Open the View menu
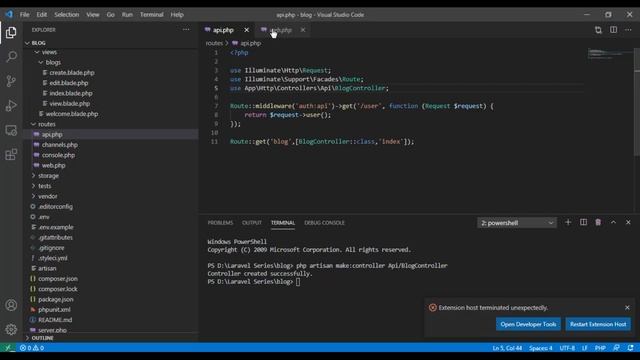This screenshot has height=360, width=640. 93,14
